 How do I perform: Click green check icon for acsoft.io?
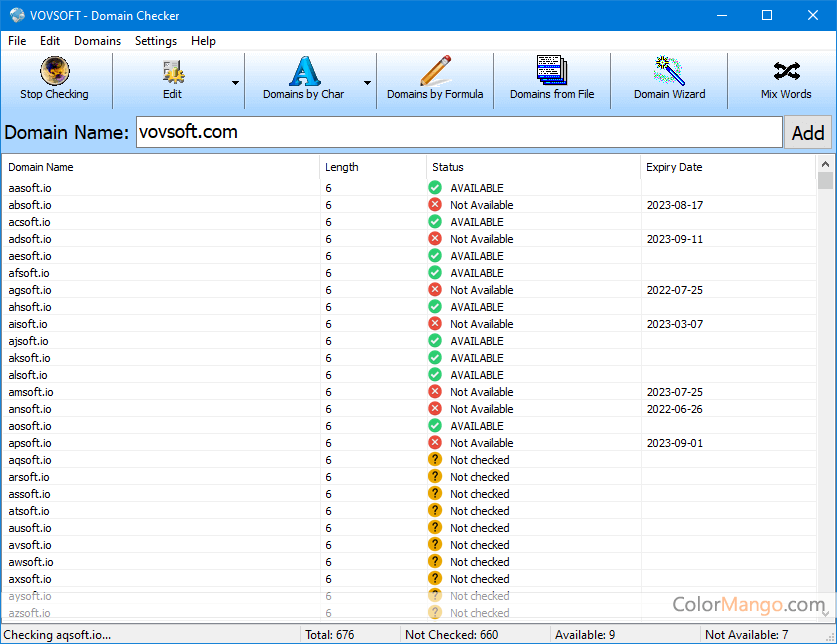click(x=435, y=222)
